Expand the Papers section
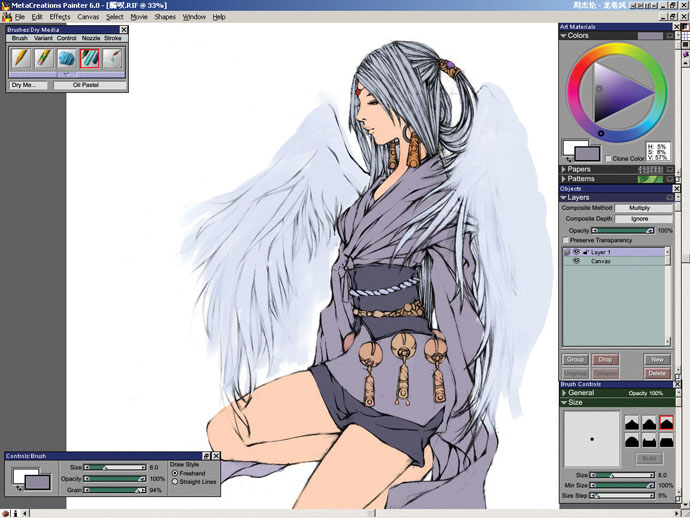This screenshot has width=690, height=518. 563,169
